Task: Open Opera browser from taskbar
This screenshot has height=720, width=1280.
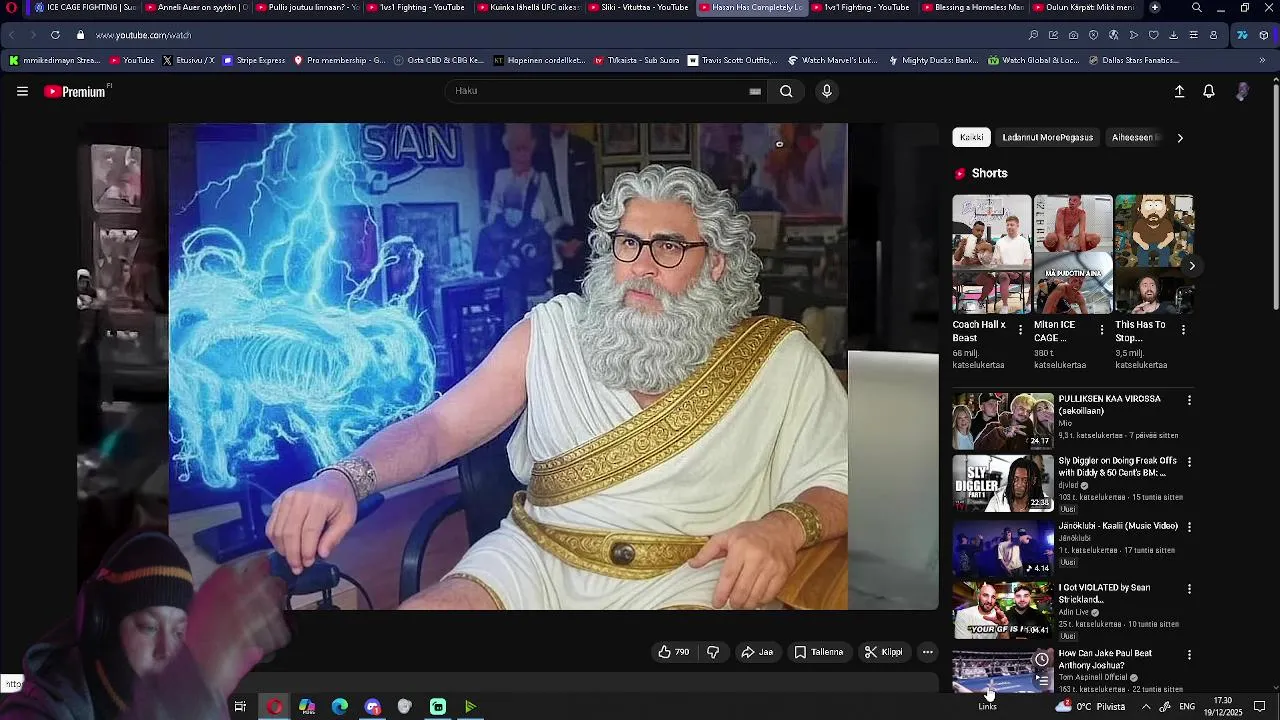Action: (x=274, y=707)
